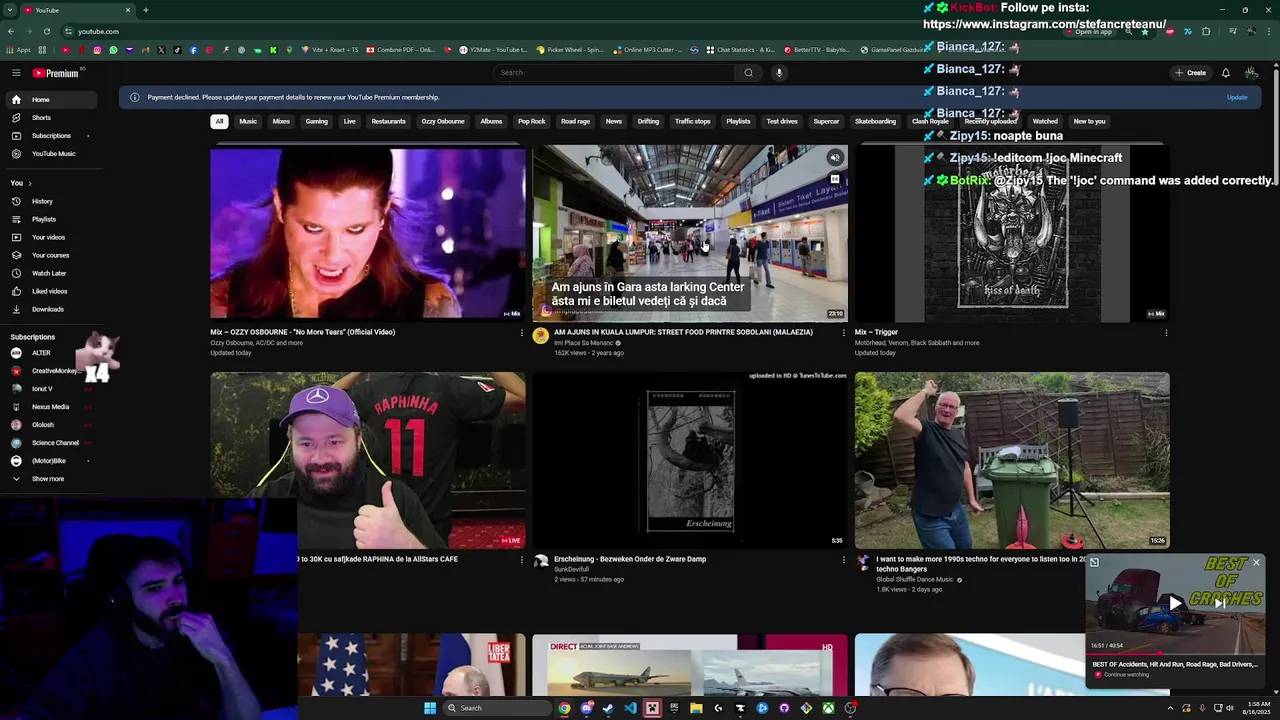Select the Gaming filter chip
Screen dimensions: 1280x720
click(317, 121)
